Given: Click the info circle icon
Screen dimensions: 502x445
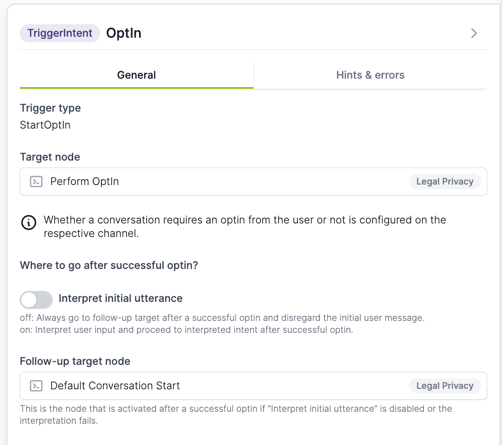Looking at the screenshot, I should click(x=29, y=222).
